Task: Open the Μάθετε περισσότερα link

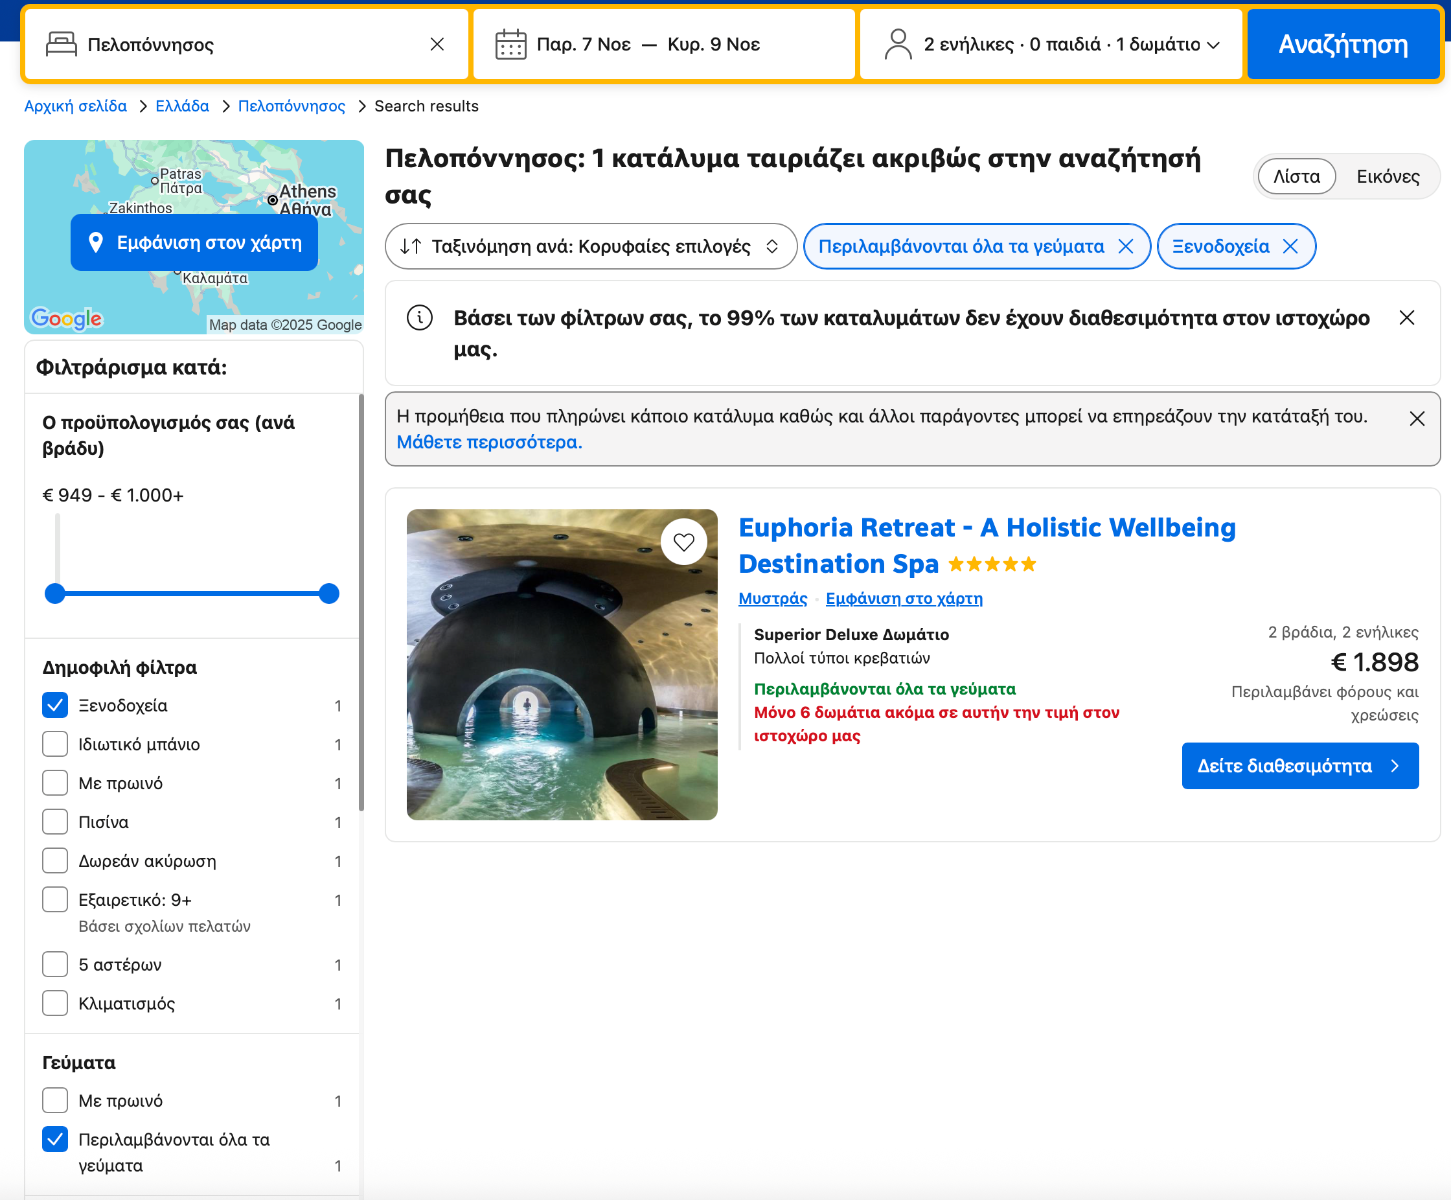Action: [x=489, y=442]
